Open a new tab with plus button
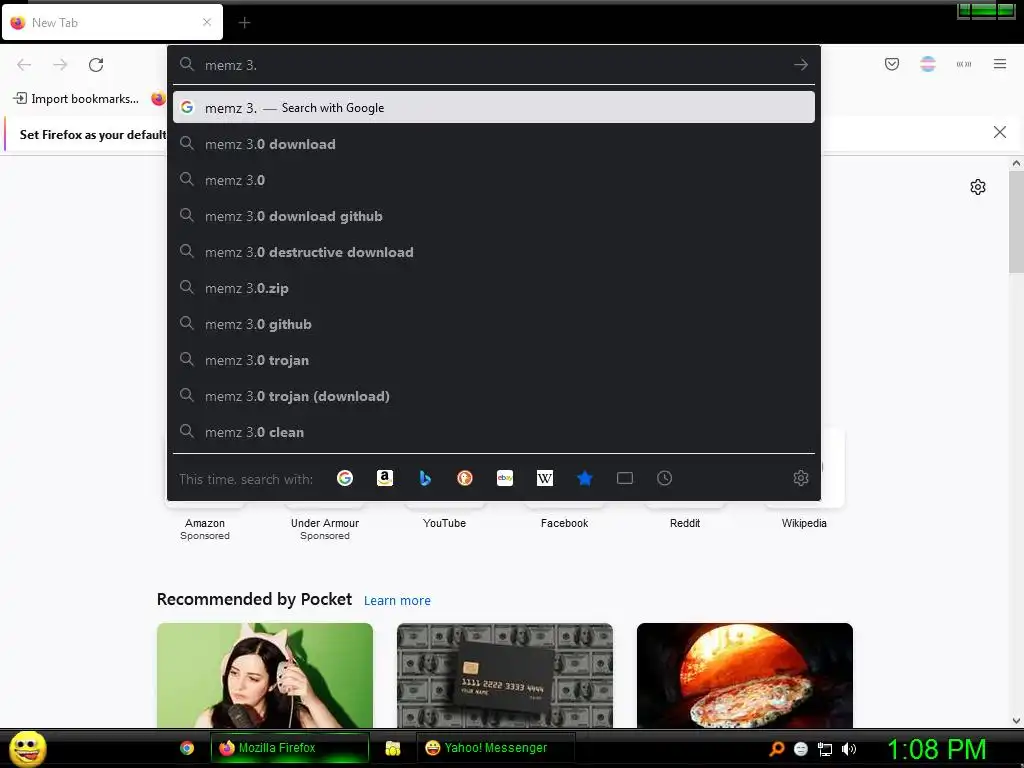 [x=244, y=23]
